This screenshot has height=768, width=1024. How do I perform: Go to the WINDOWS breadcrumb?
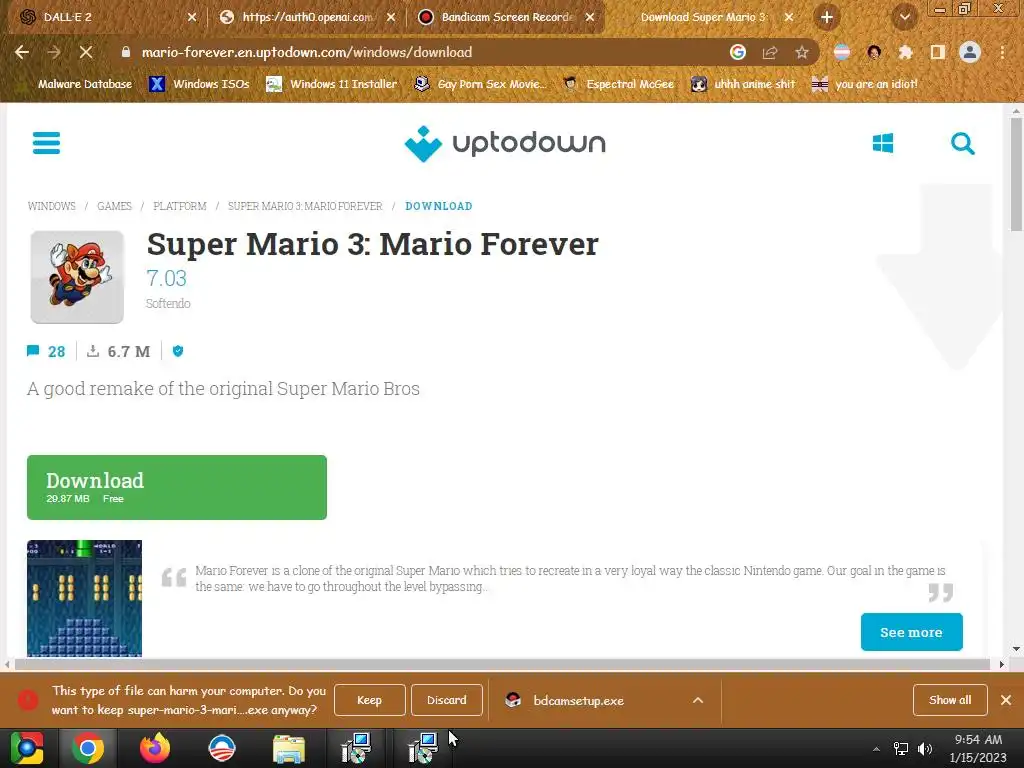(52, 206)
